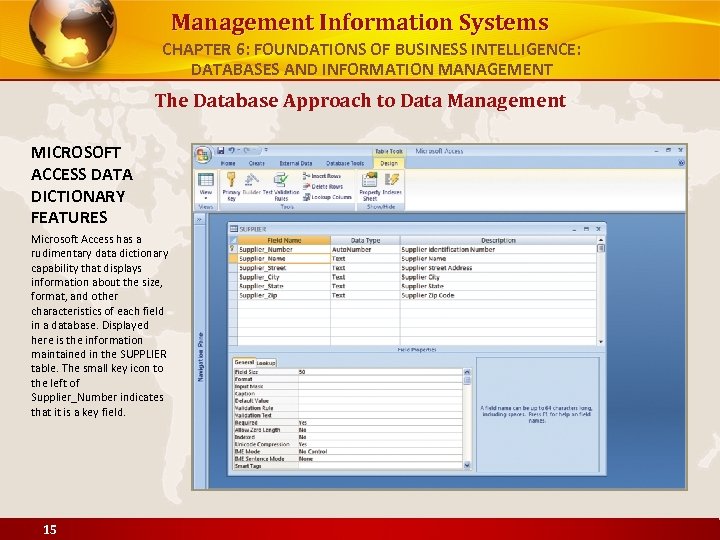720x540 pixels.
Task: Click the SUPPLIER table window icon
Action: point(234,229)
